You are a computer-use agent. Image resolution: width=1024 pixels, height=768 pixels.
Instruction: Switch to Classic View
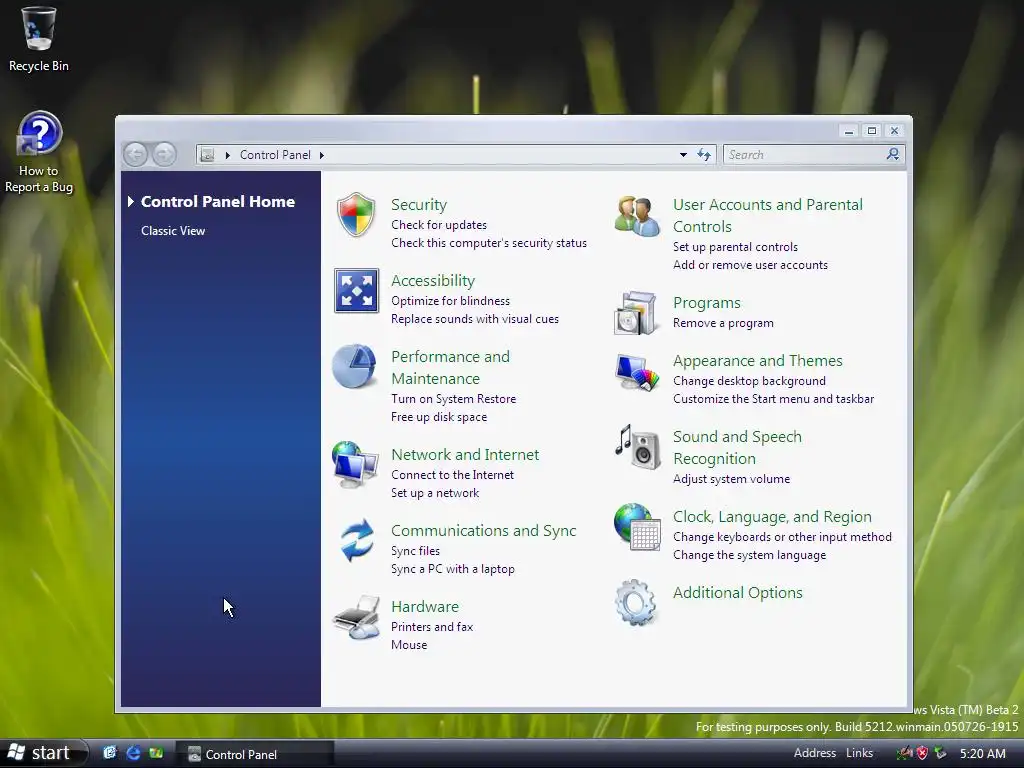tap(173, 231)
